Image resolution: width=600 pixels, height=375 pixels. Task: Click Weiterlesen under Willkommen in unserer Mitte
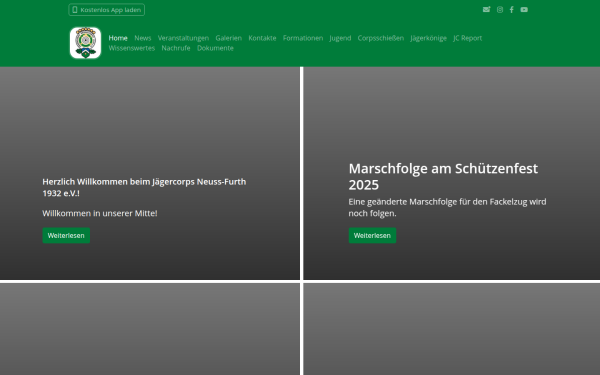[66, 235]
